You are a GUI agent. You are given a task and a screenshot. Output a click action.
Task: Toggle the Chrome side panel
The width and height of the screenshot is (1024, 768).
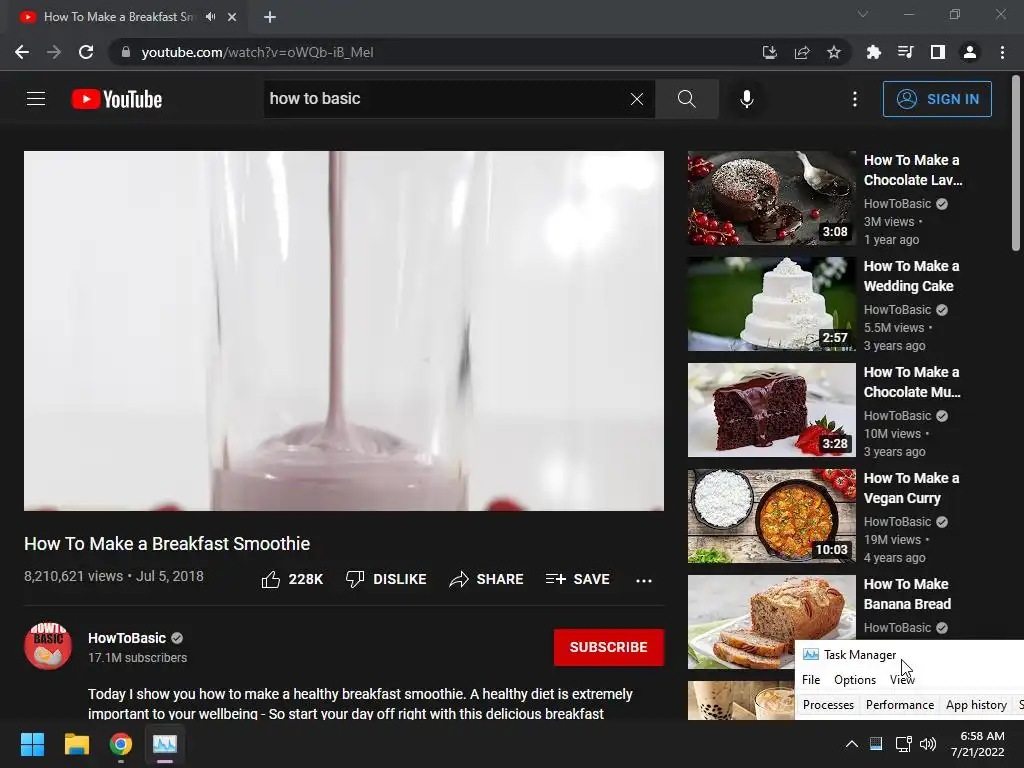pyautogui.click(x=938, y=52)
